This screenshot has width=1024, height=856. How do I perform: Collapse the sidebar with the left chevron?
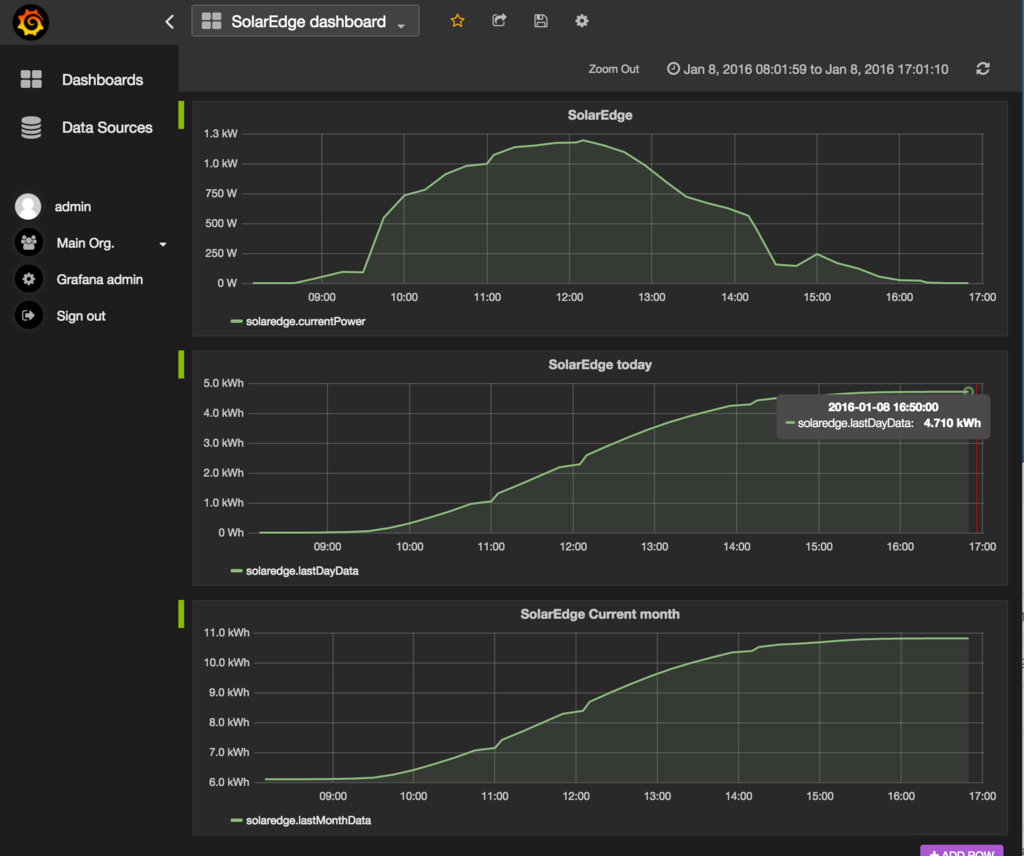(x=169, y=22)
